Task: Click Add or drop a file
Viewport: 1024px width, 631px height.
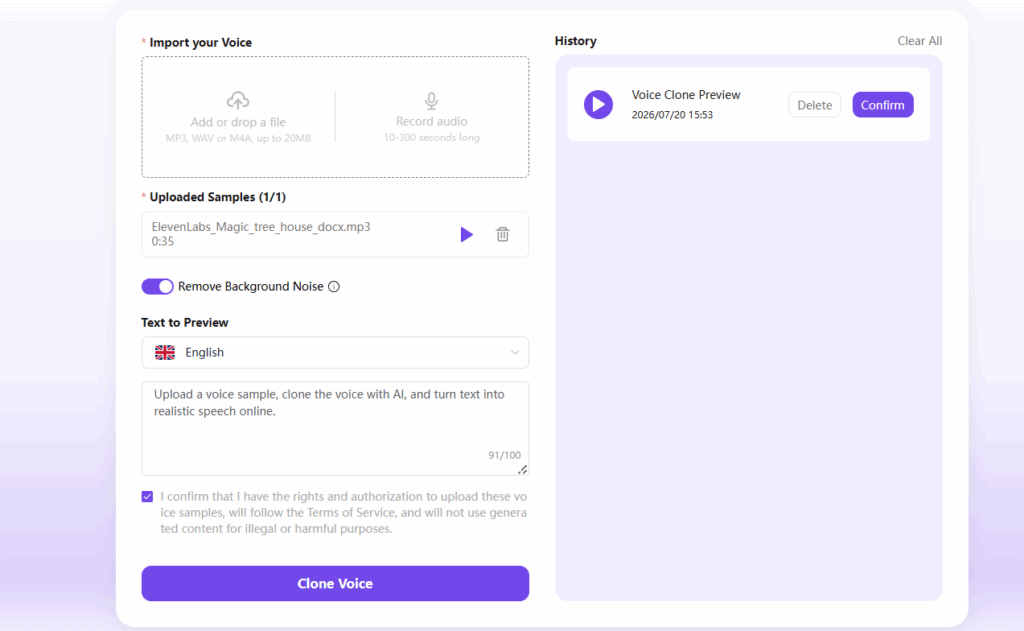Action: coord(238,122)
